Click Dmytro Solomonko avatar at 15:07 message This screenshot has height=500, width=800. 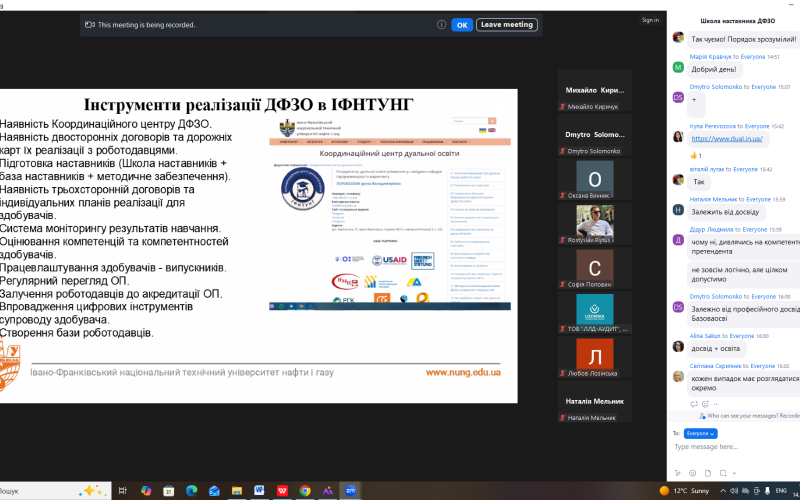click(x=678, y=97)
